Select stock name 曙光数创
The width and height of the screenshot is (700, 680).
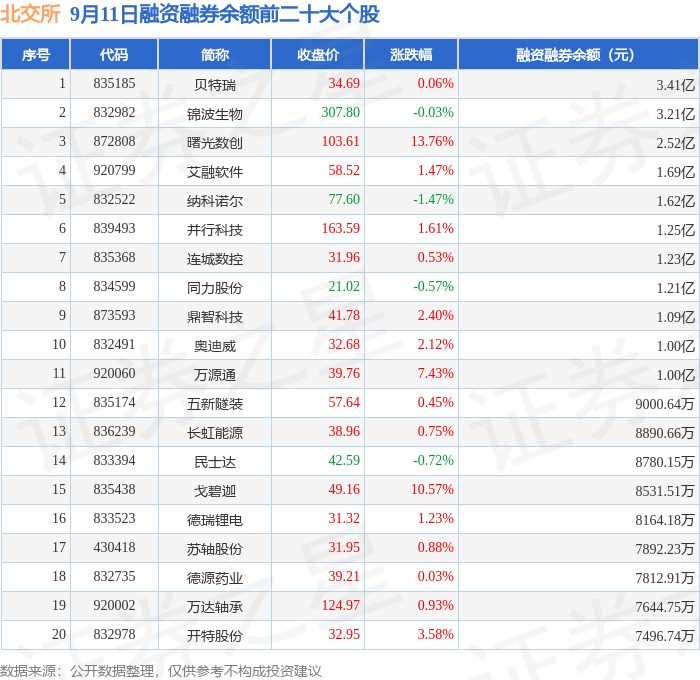click(215, 143)
